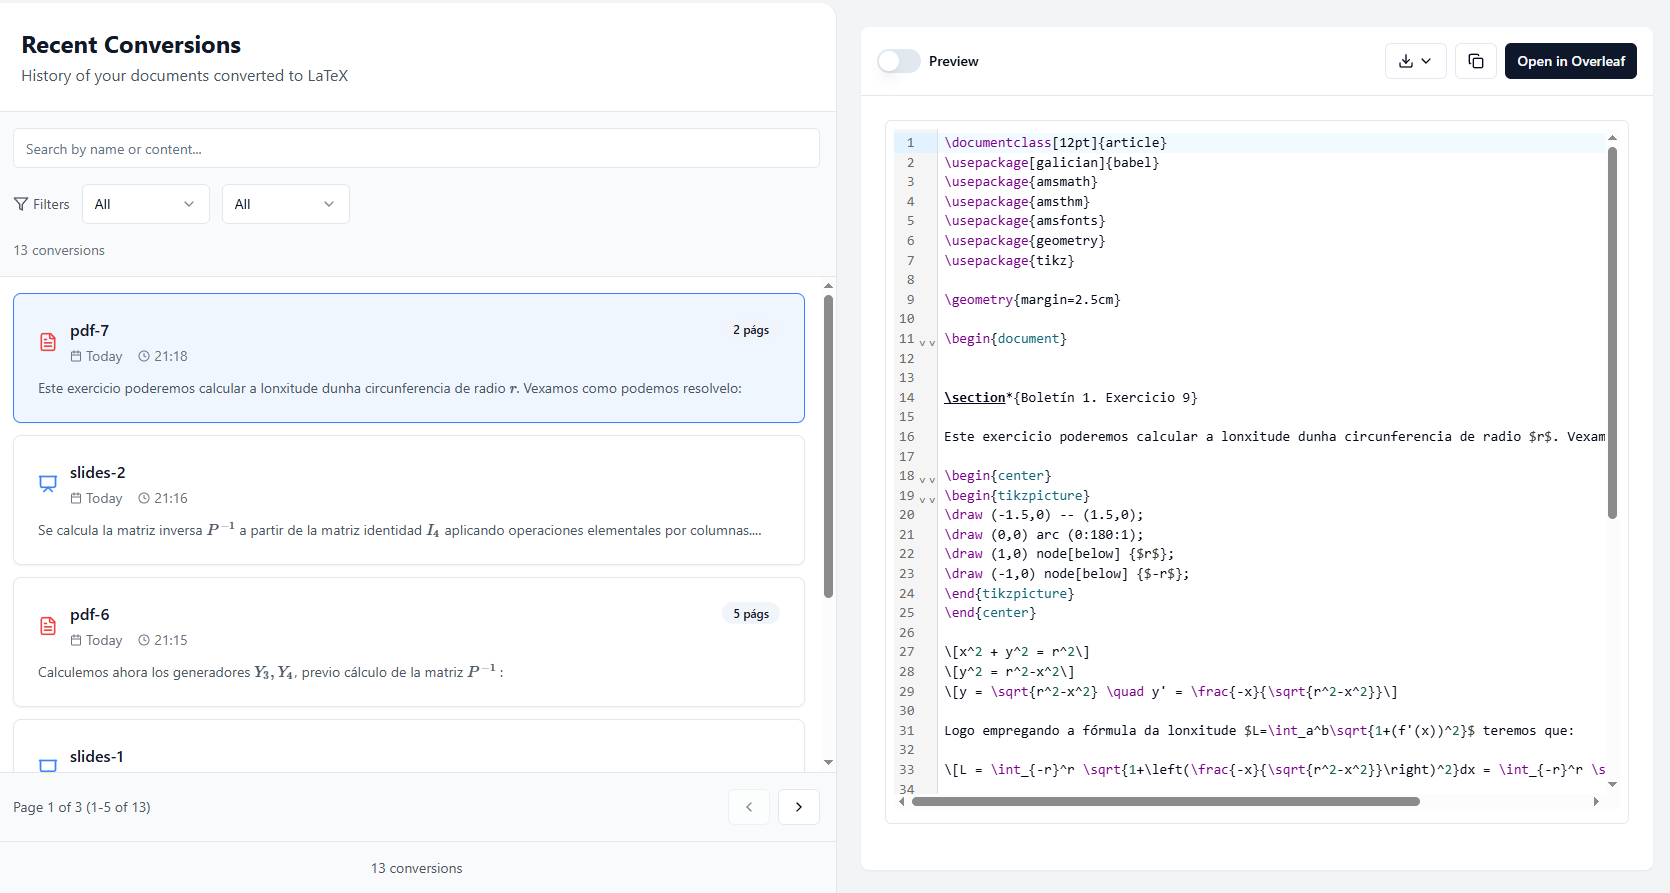
Task: Click the conversion list vertical scrollbar
Action: click(x=828, y=446)
